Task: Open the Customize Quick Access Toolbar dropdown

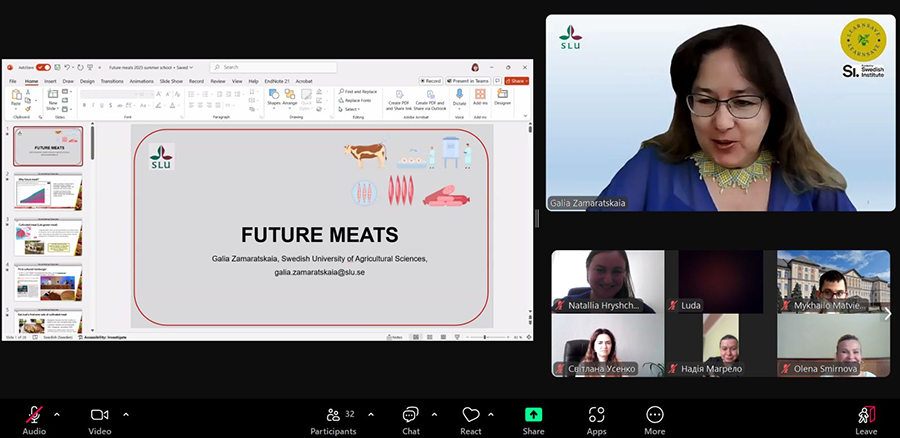Action: (x=99, y=68)
